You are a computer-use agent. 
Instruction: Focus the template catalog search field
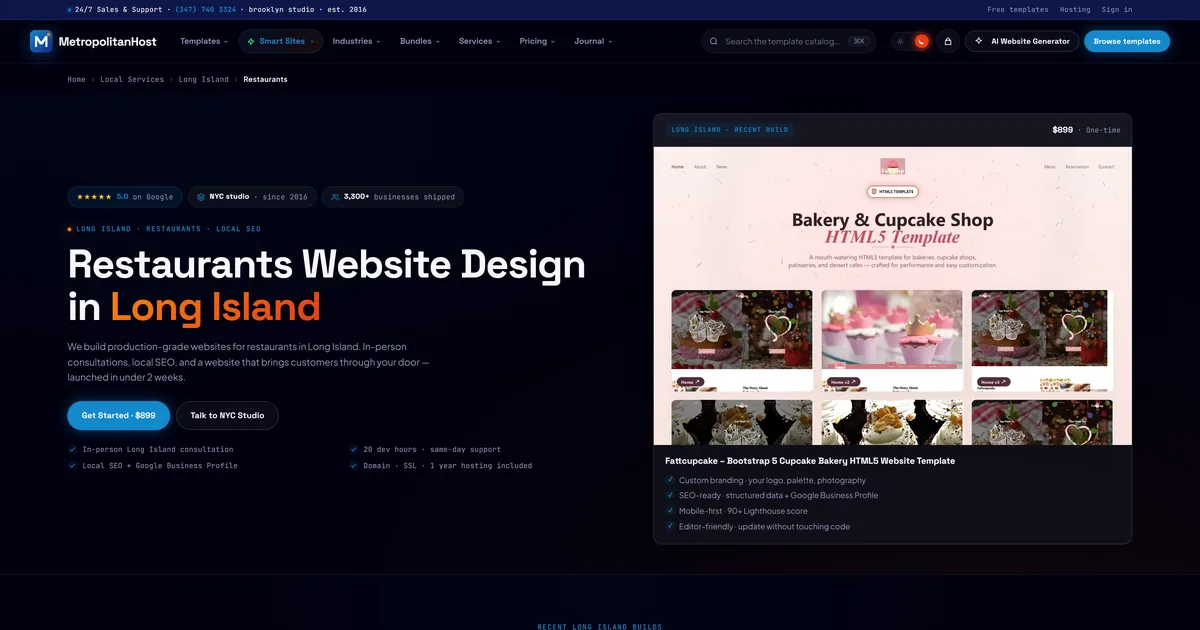788,41
